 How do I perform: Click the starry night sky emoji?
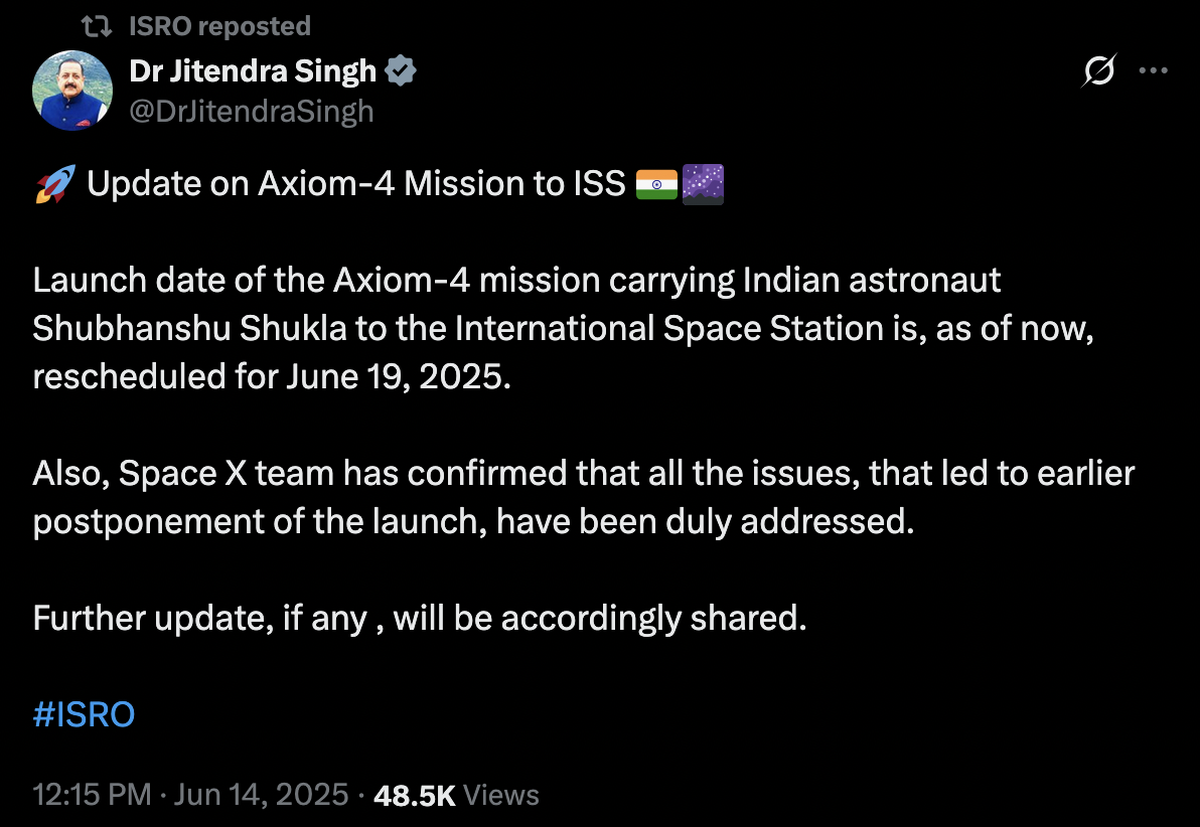point(702,185)
